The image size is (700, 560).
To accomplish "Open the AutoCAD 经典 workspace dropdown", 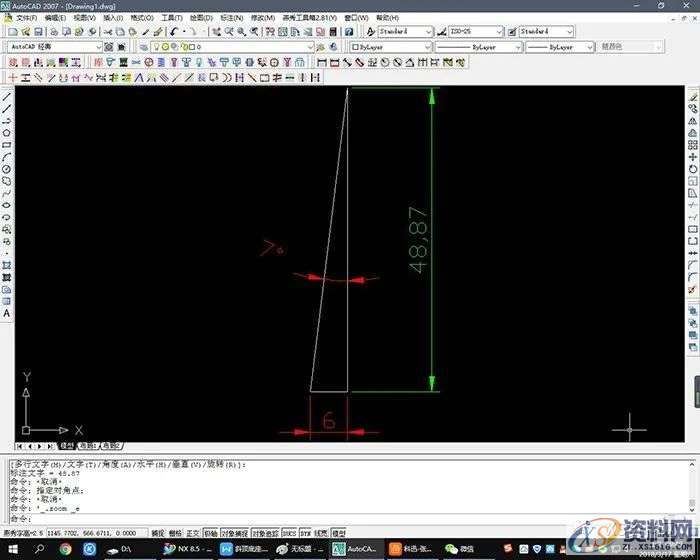I will 98,47.
